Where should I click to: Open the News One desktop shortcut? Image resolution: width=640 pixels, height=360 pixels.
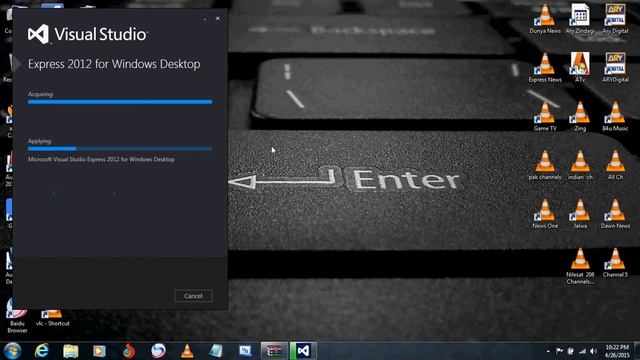point(545,214)
